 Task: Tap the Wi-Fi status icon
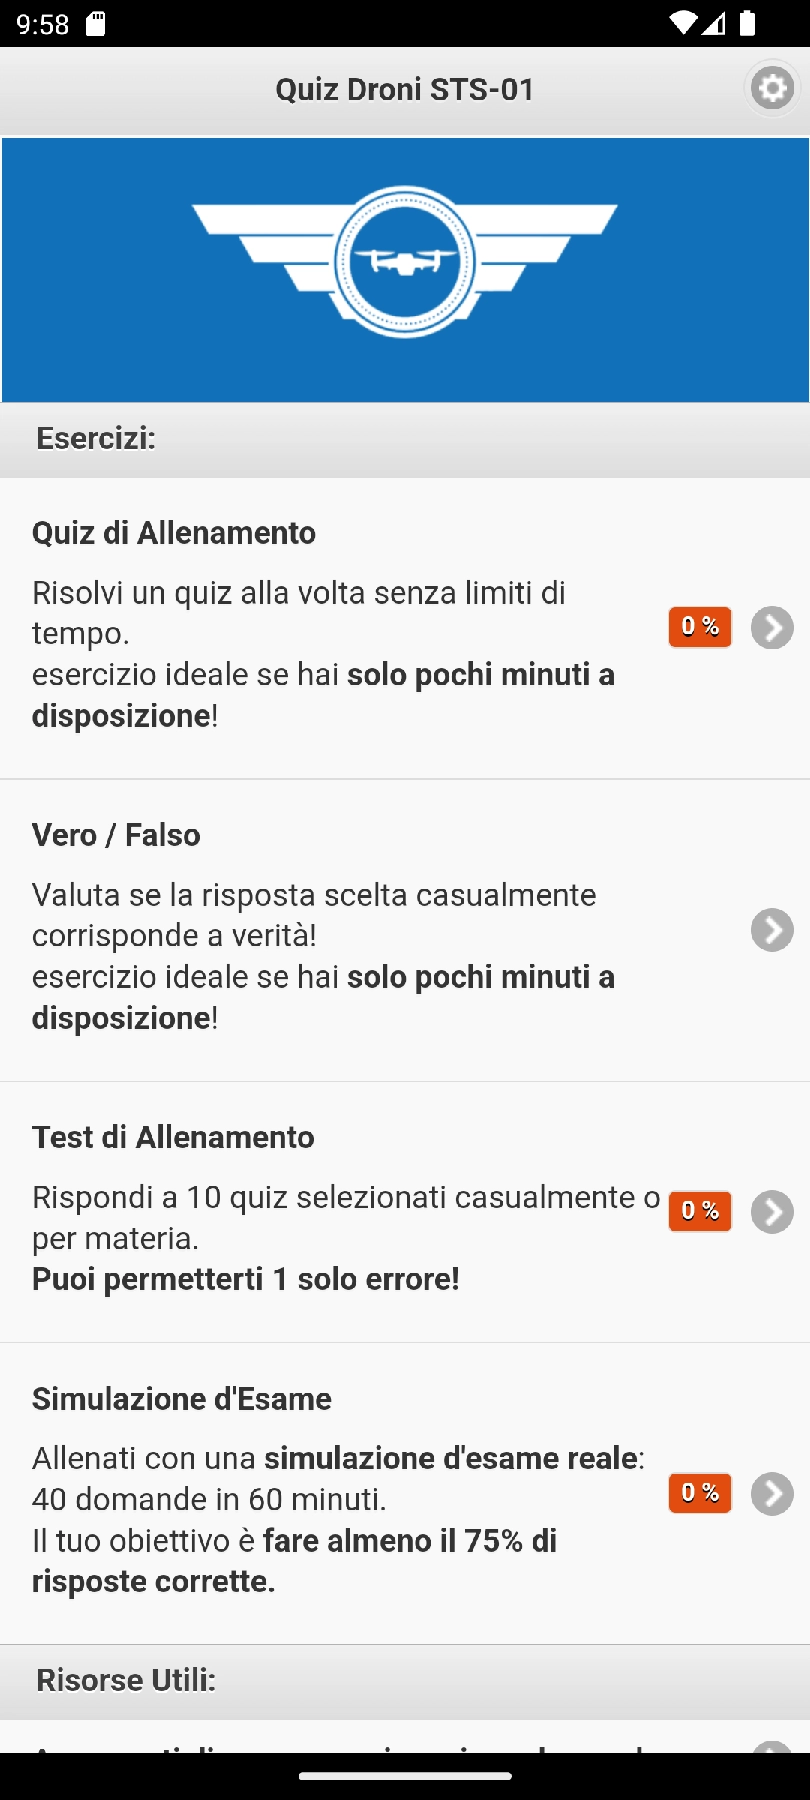click(x=683, y=24)
